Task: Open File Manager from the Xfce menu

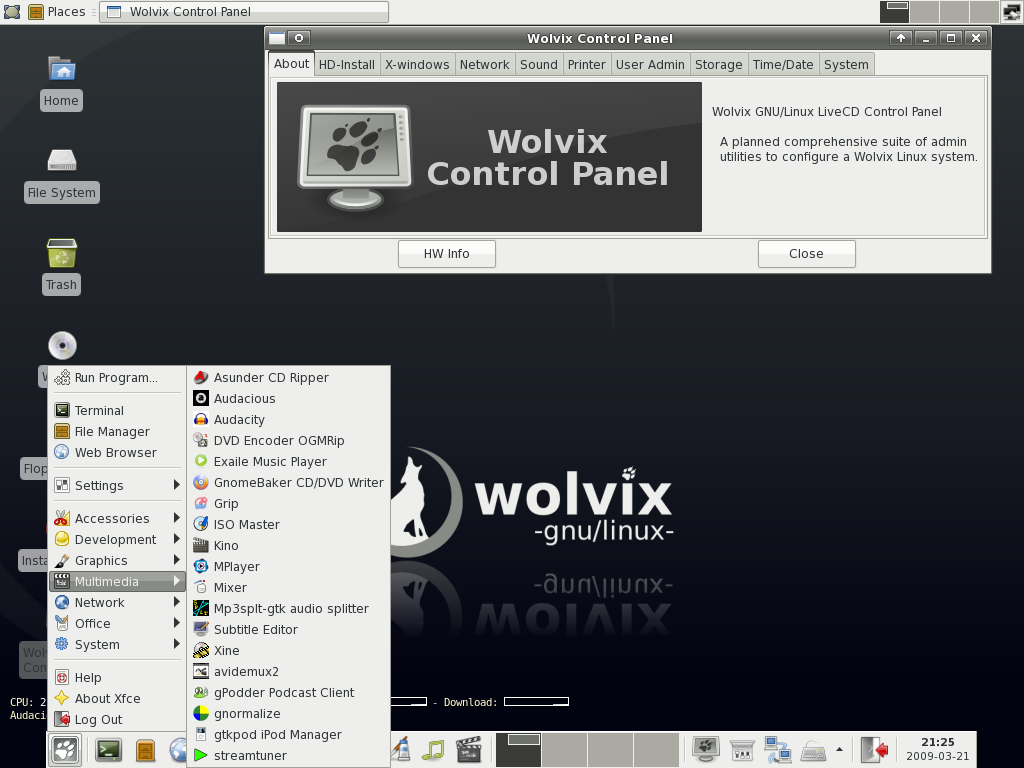Action: point(118,431)
